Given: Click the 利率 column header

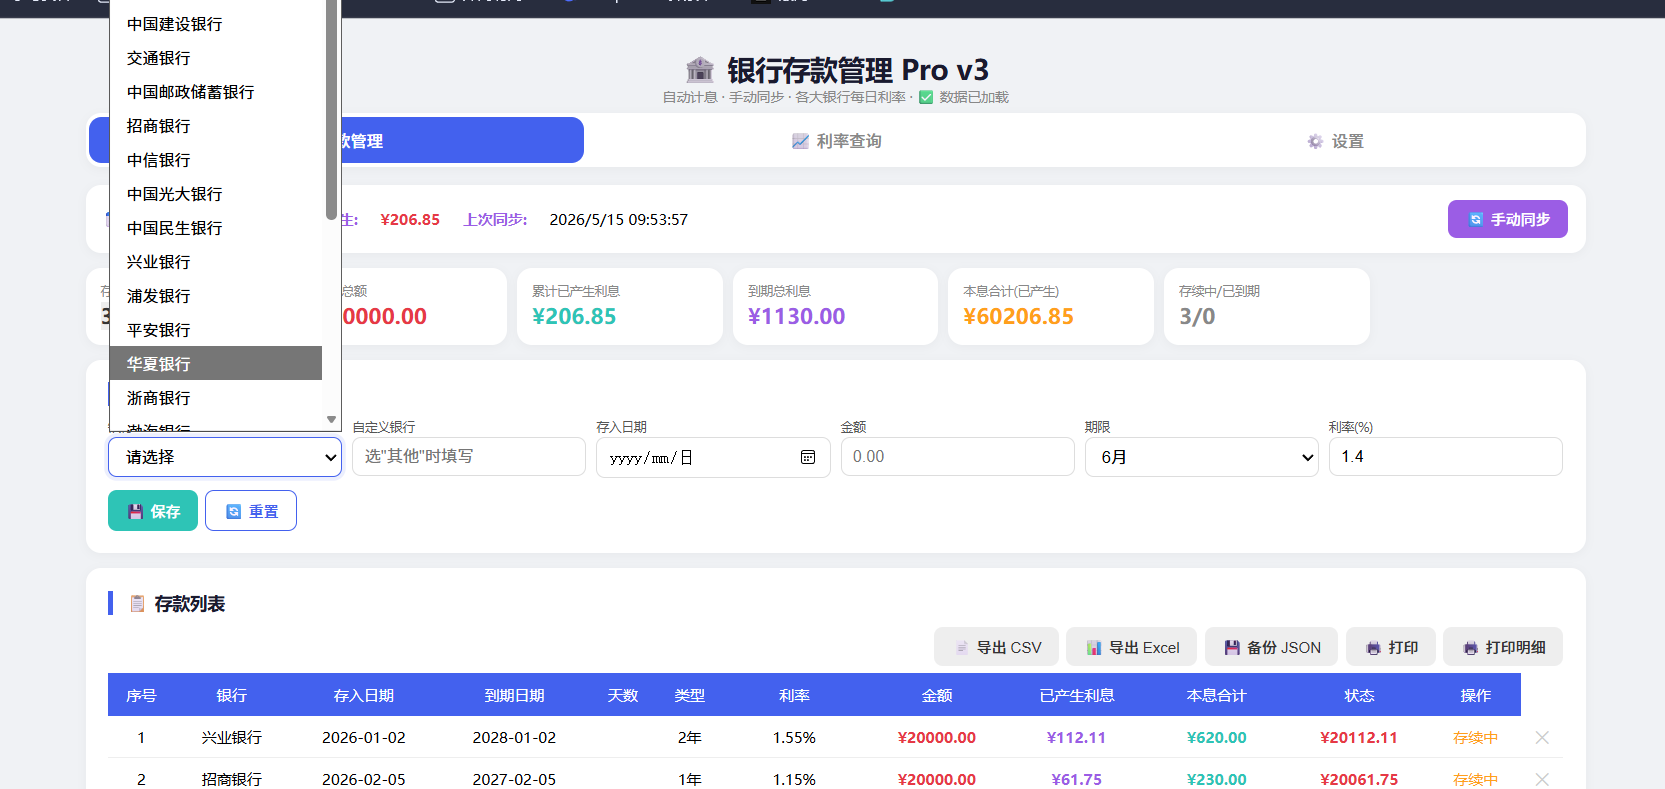Looking at the screenshot, I should pyautogui.click(x=794, y=695).
